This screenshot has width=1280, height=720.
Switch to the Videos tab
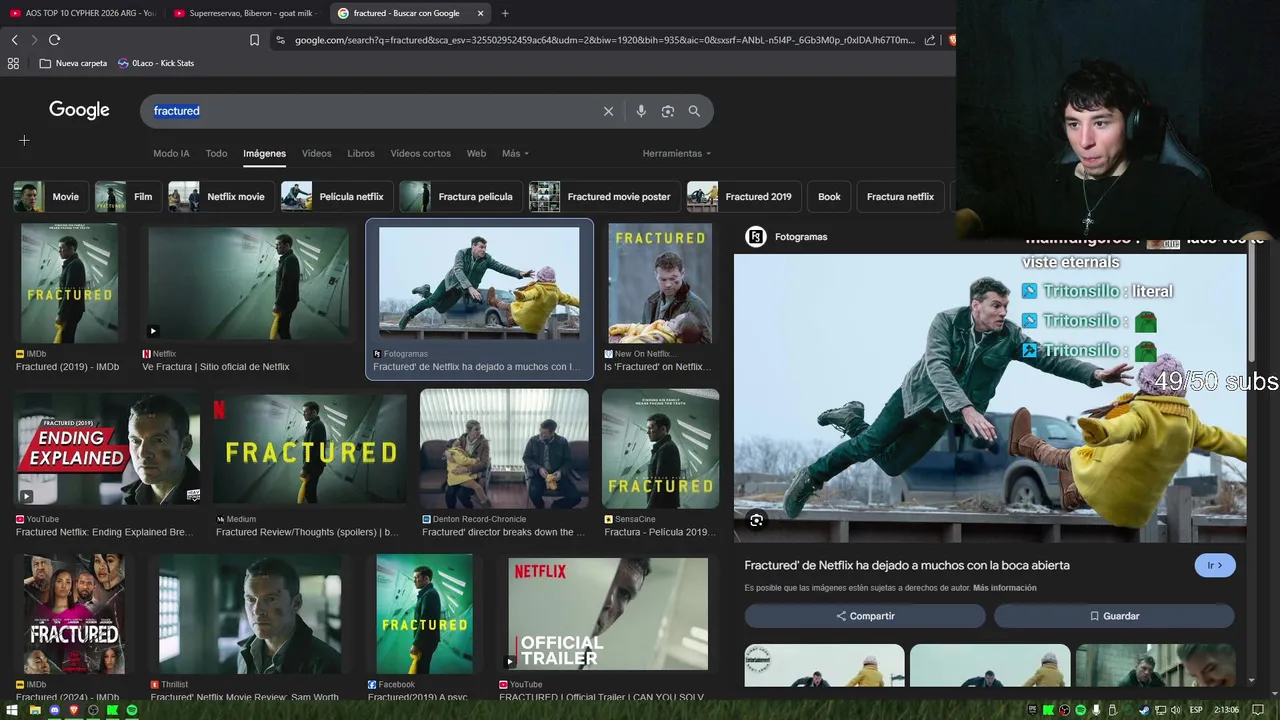316,153
